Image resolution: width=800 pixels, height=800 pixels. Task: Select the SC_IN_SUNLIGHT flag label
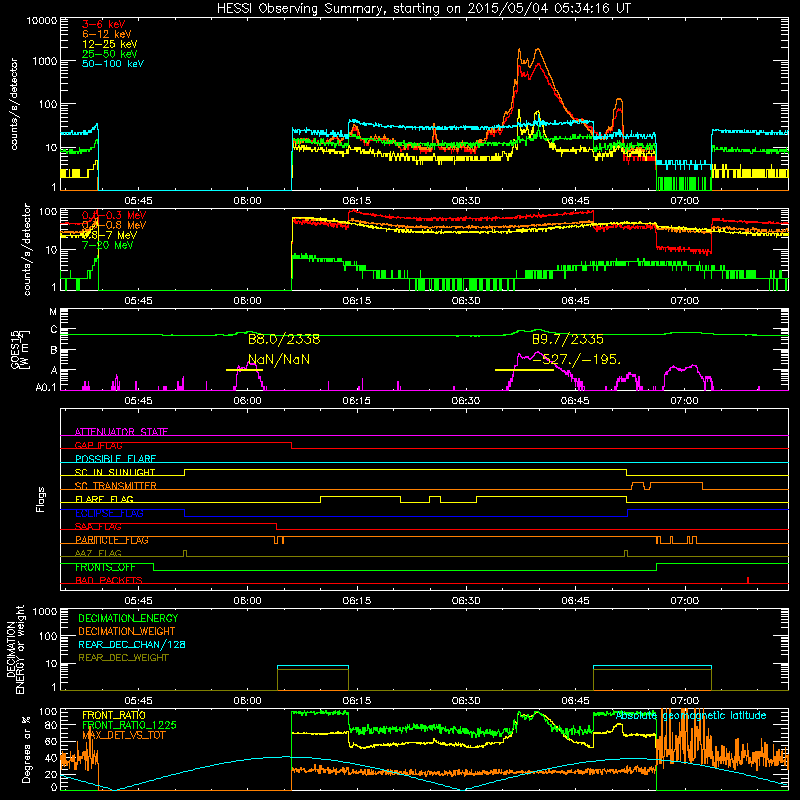click(x=115, y=472)
